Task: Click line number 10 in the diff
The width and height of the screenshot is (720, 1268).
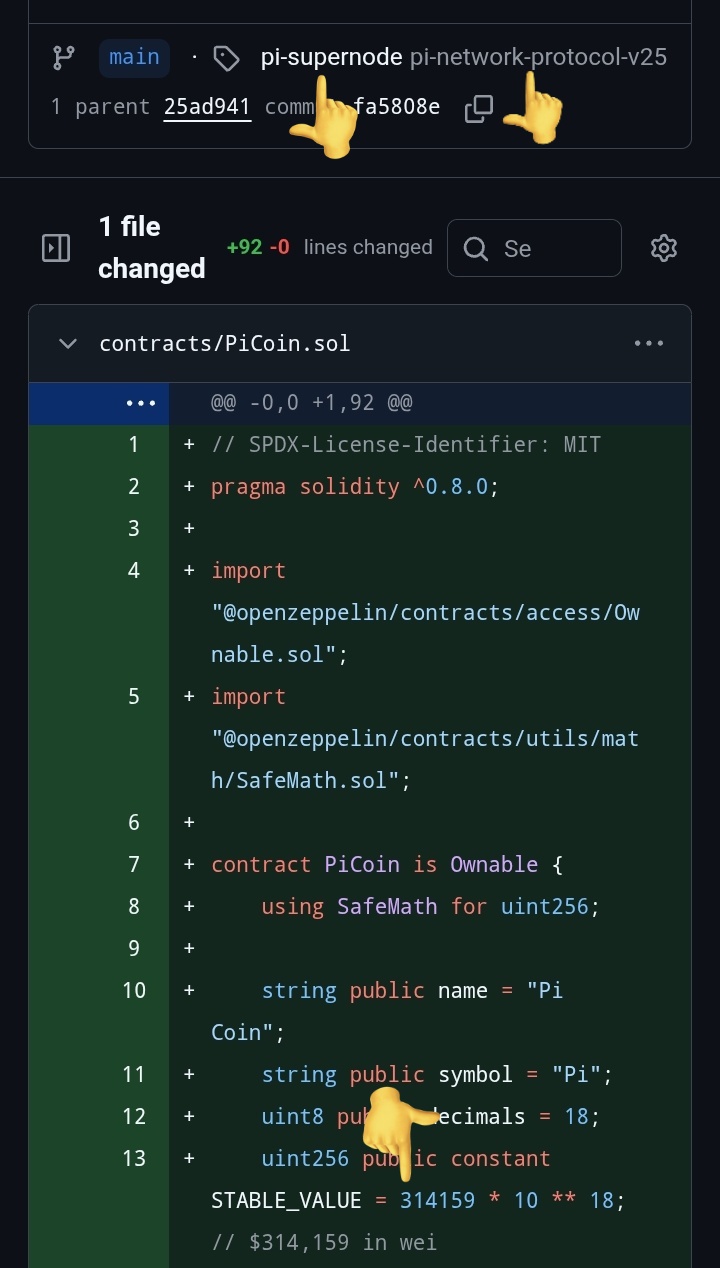Action: [134, 990]
